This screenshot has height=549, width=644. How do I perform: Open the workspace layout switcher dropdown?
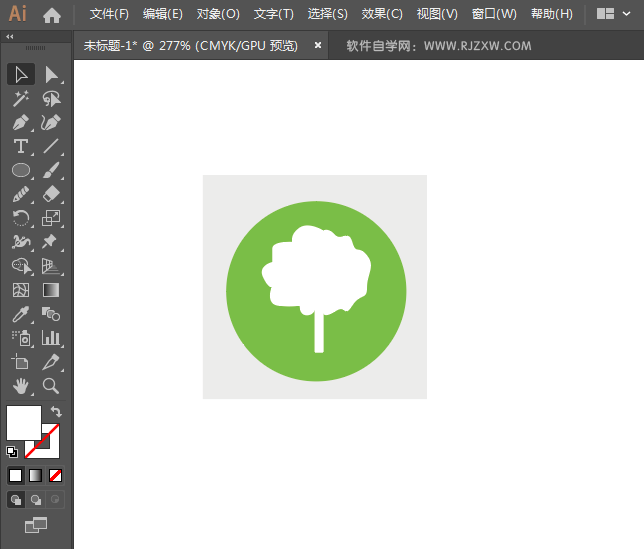click(614, 14)
